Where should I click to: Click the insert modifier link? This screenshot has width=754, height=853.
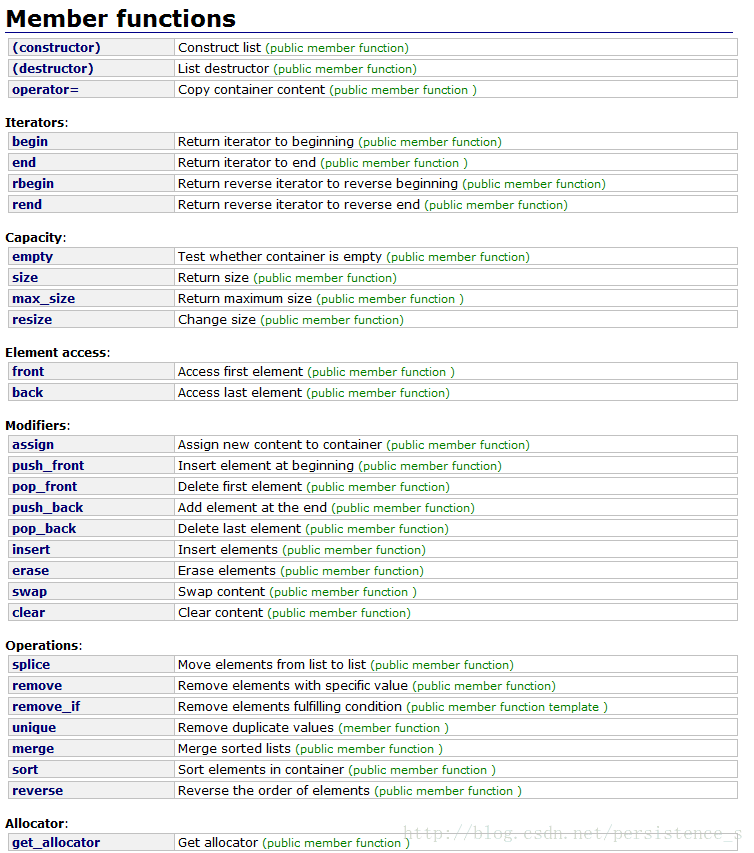pos(31,549)
